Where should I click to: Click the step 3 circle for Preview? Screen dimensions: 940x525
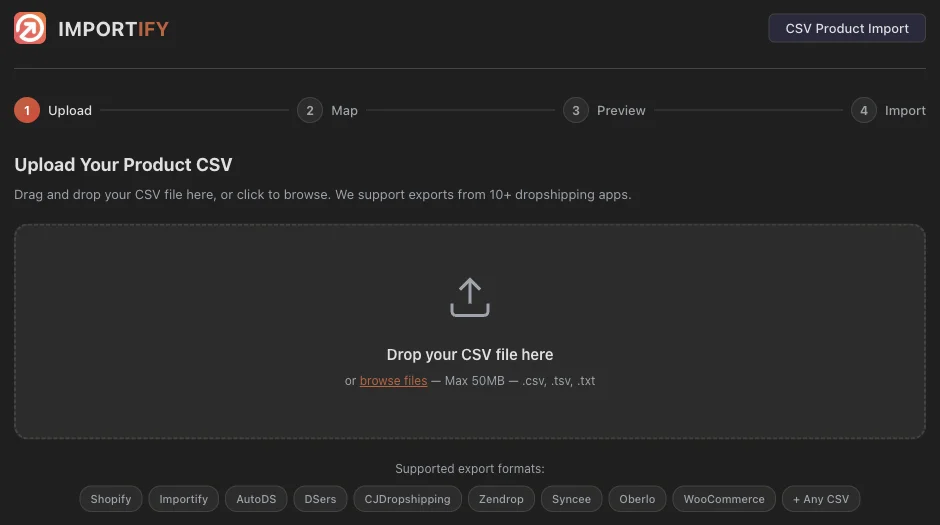pyautogui.click(x=576, y=110)
